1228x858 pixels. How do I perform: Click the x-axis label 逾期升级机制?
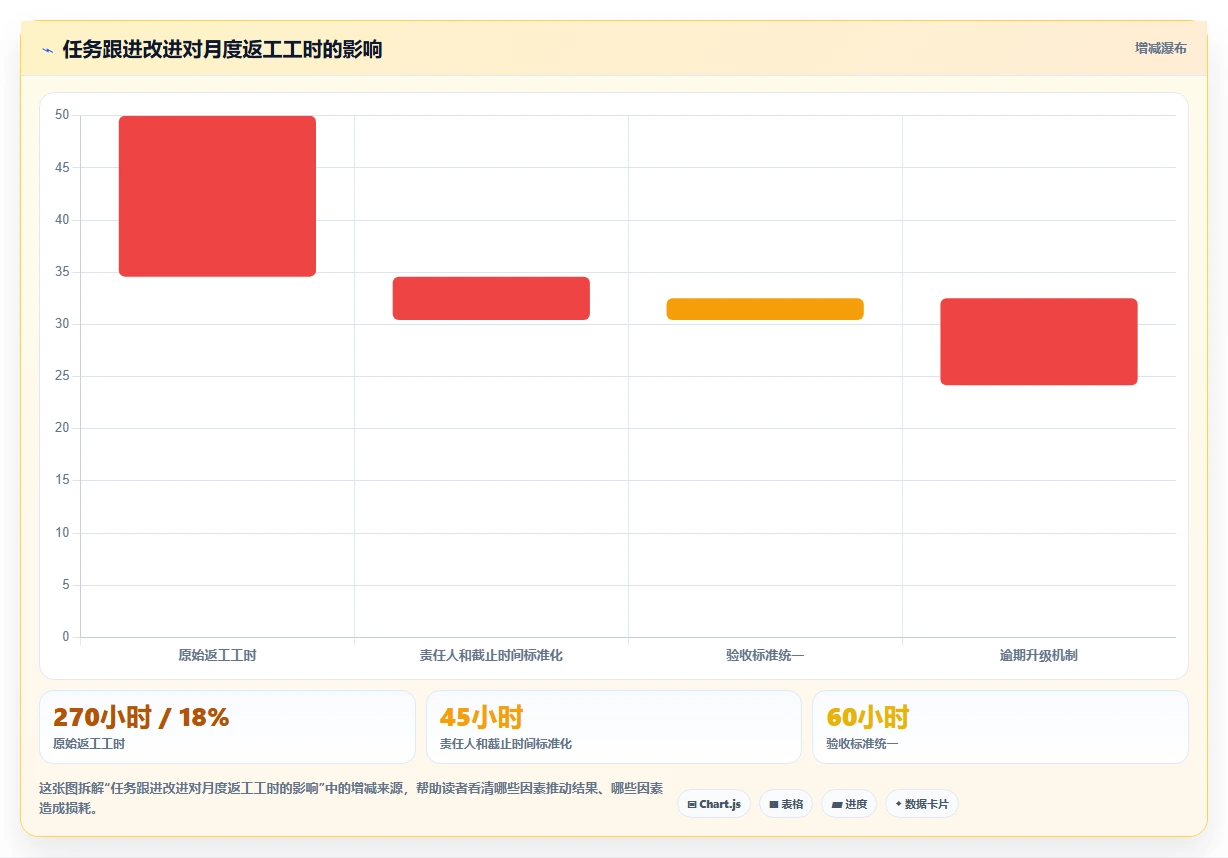click(1039, 656)
